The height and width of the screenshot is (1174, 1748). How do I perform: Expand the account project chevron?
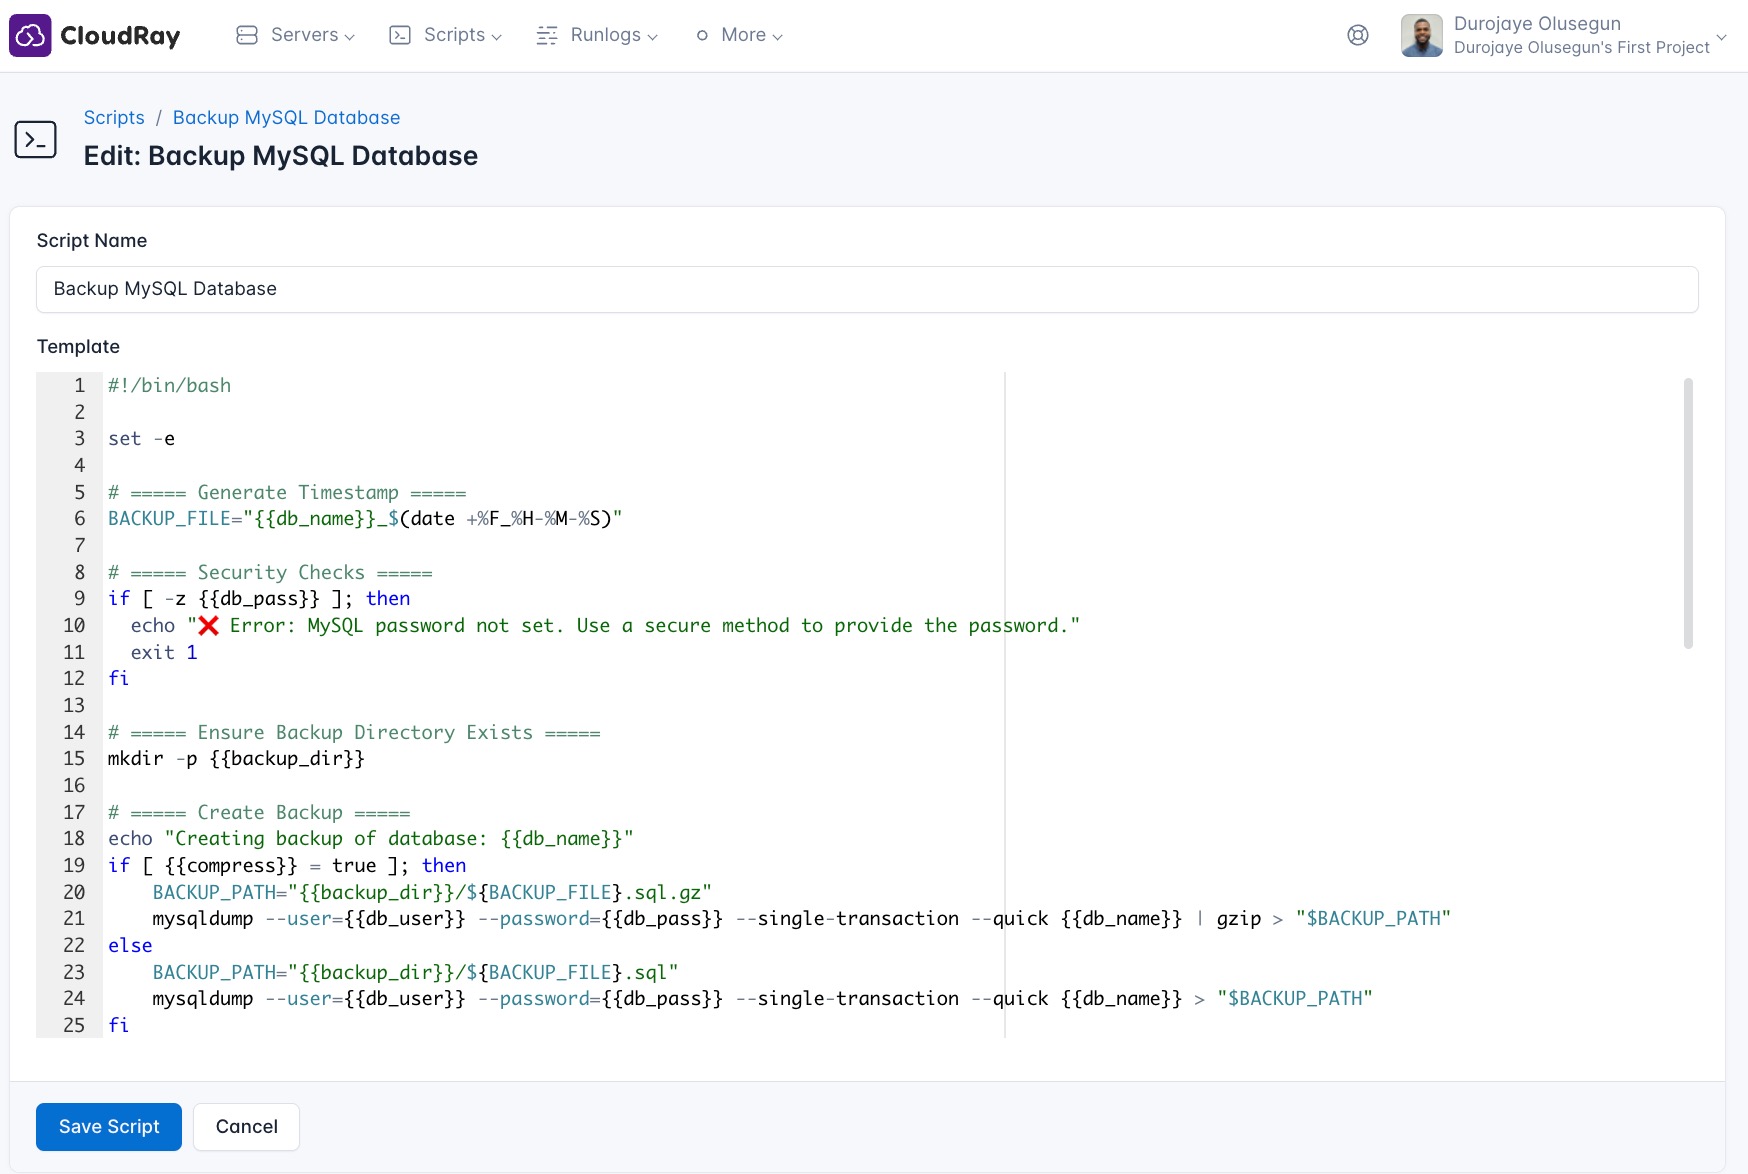(x=1721, y=37)
